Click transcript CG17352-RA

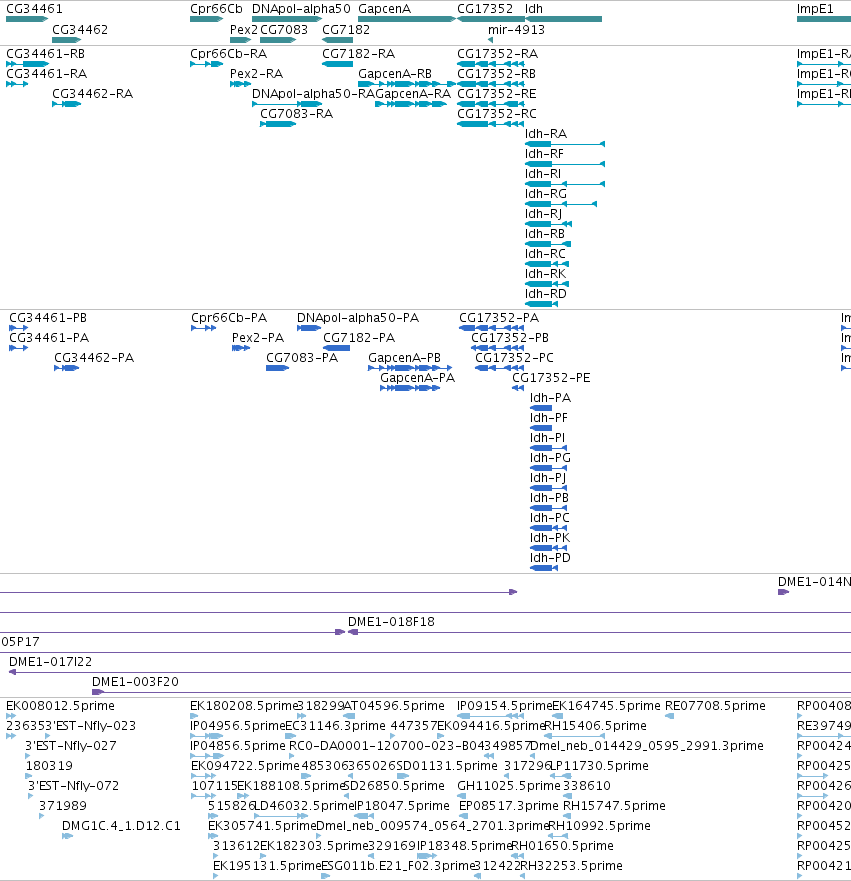491,64
